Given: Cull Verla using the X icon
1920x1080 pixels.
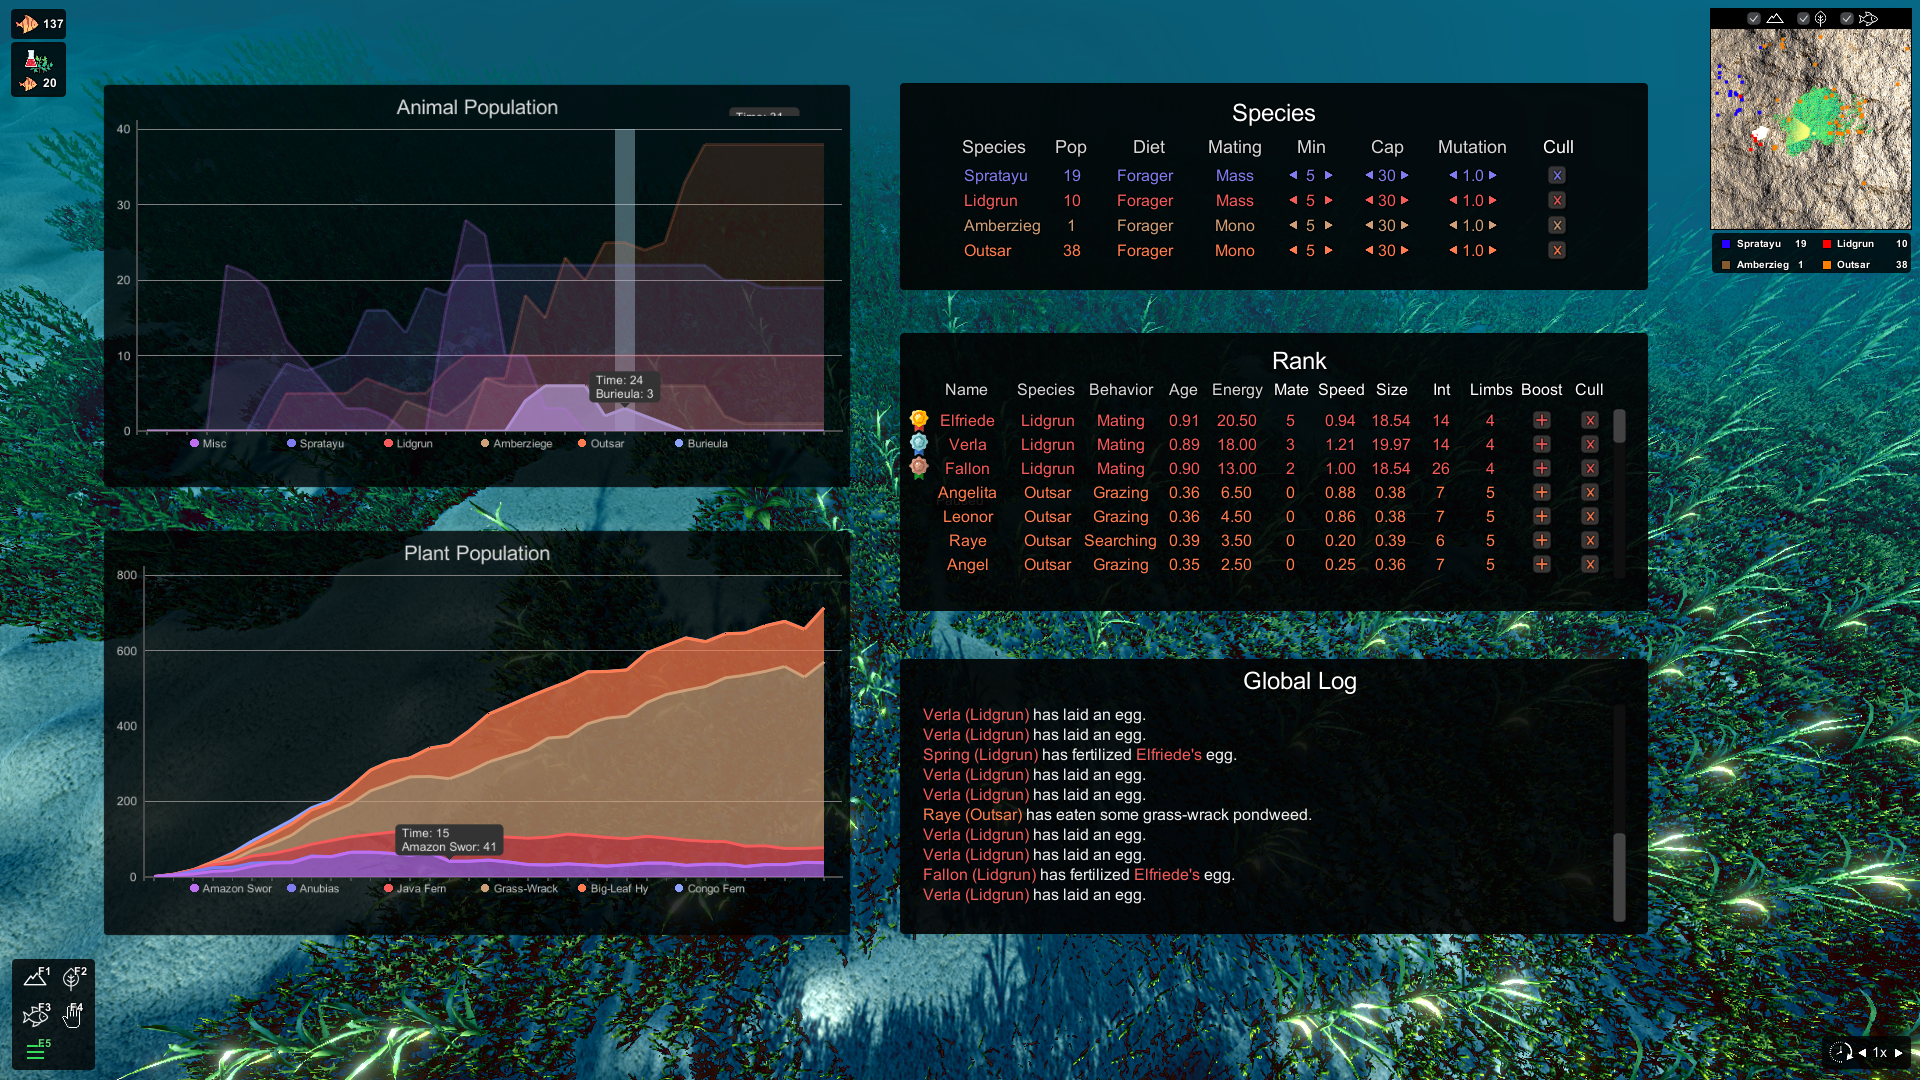Looking at the screenshot, I should pos(1589,445).
